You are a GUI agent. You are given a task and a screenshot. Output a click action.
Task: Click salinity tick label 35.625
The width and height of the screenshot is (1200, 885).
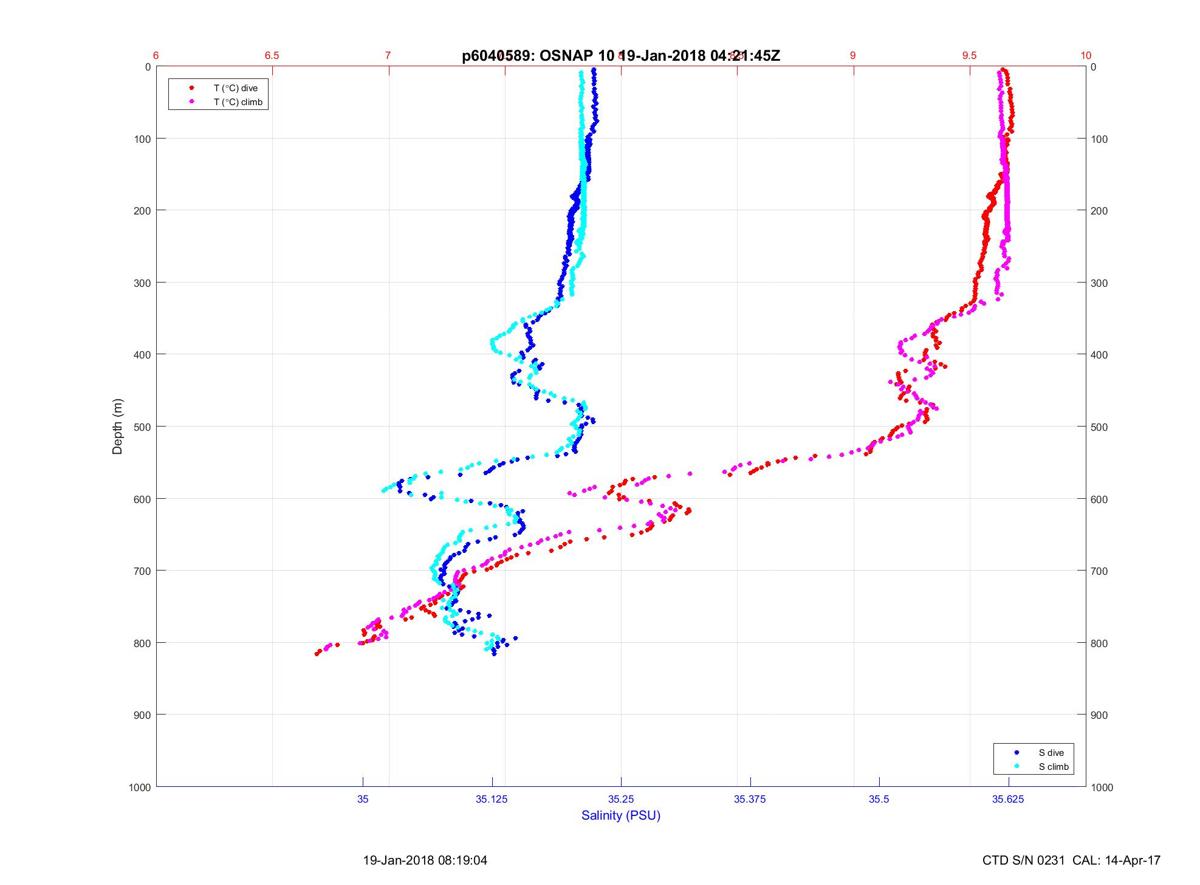1008,799
